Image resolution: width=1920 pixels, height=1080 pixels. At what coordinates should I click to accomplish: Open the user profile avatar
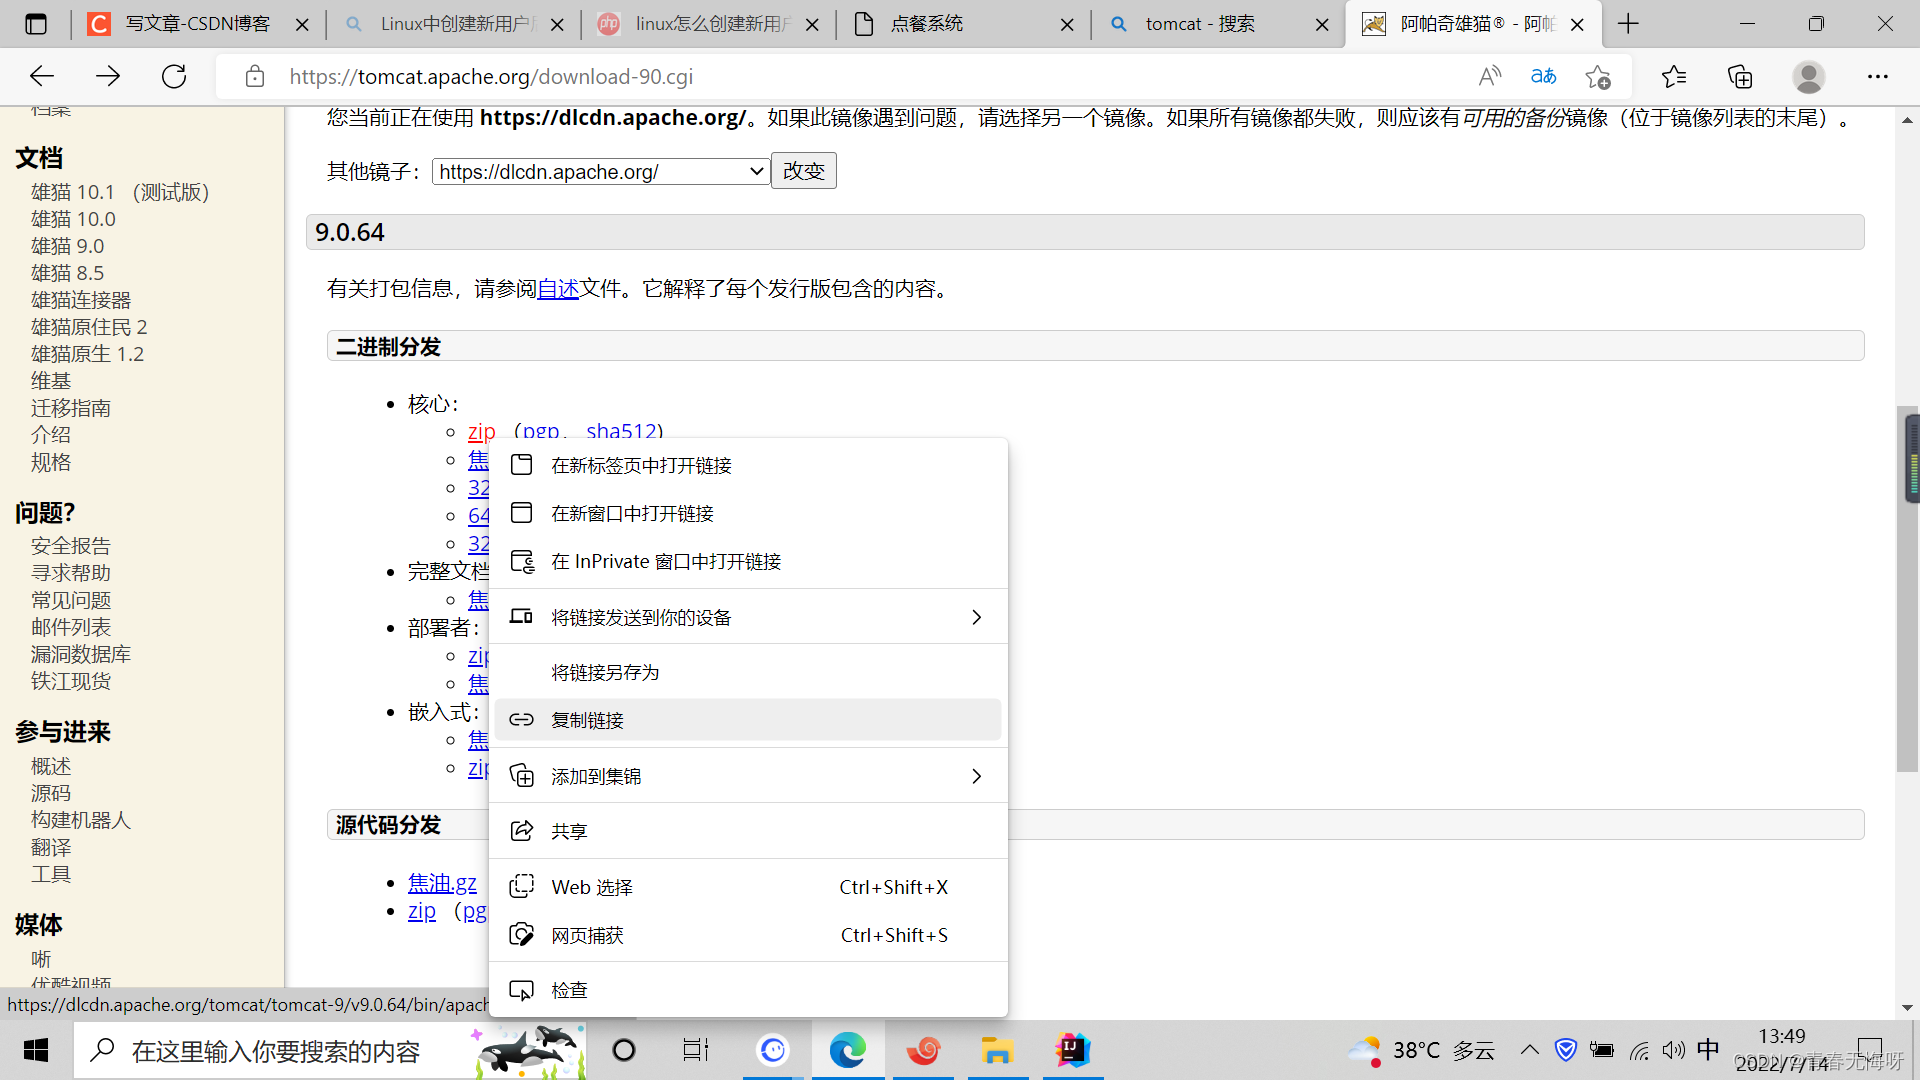pos(1808,76)
